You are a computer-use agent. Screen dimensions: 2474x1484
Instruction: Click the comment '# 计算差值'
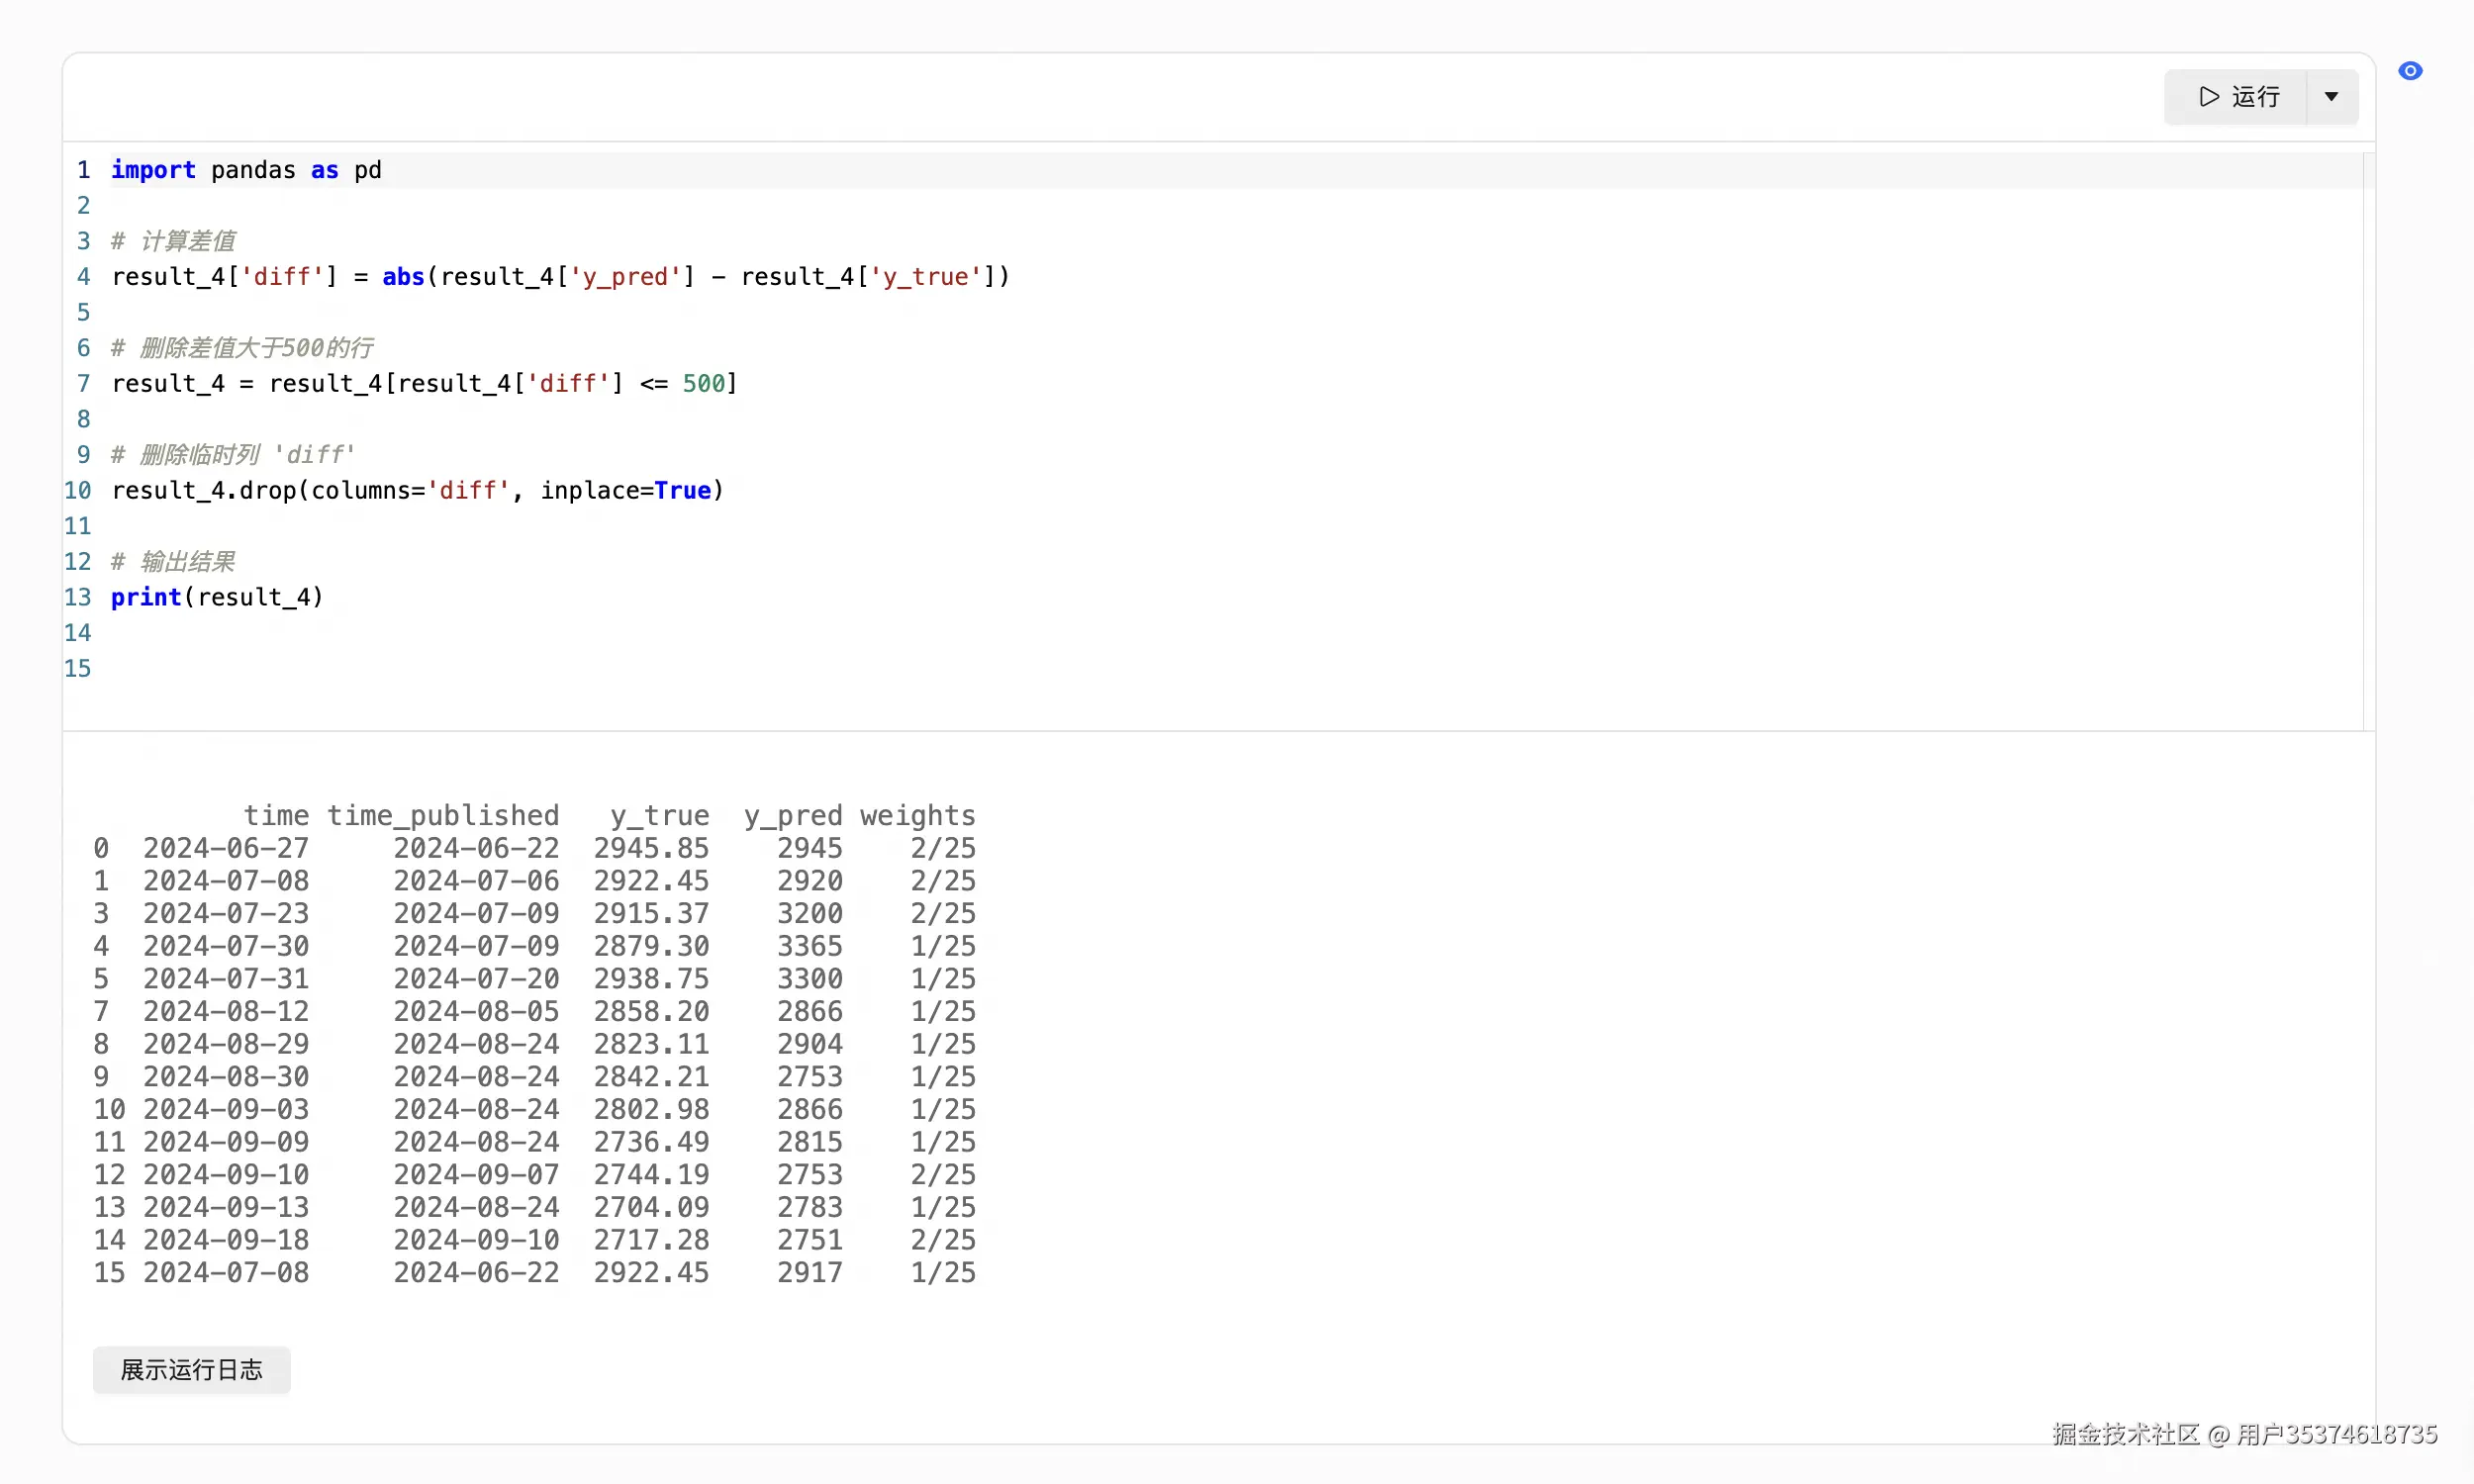point(173,241)
